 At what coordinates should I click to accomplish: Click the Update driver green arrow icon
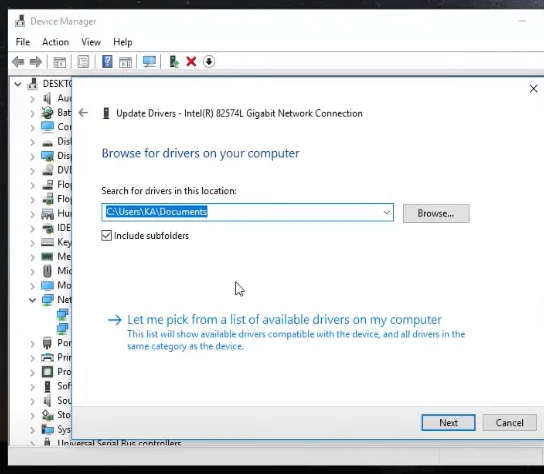173,62
